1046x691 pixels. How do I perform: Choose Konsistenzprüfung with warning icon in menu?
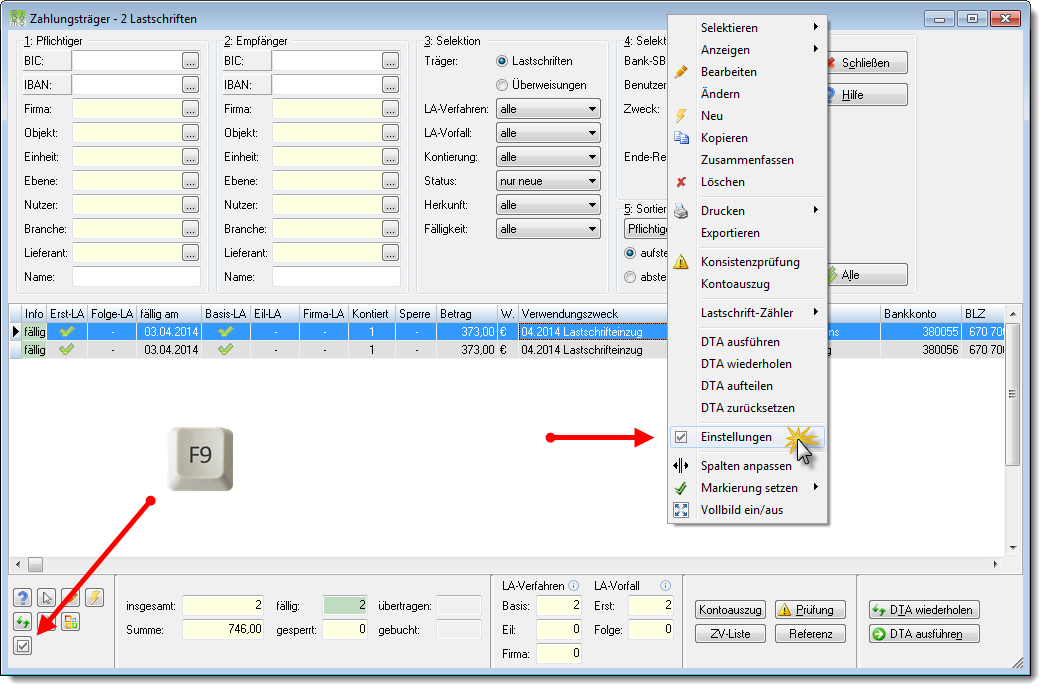[x=747, y=261]
